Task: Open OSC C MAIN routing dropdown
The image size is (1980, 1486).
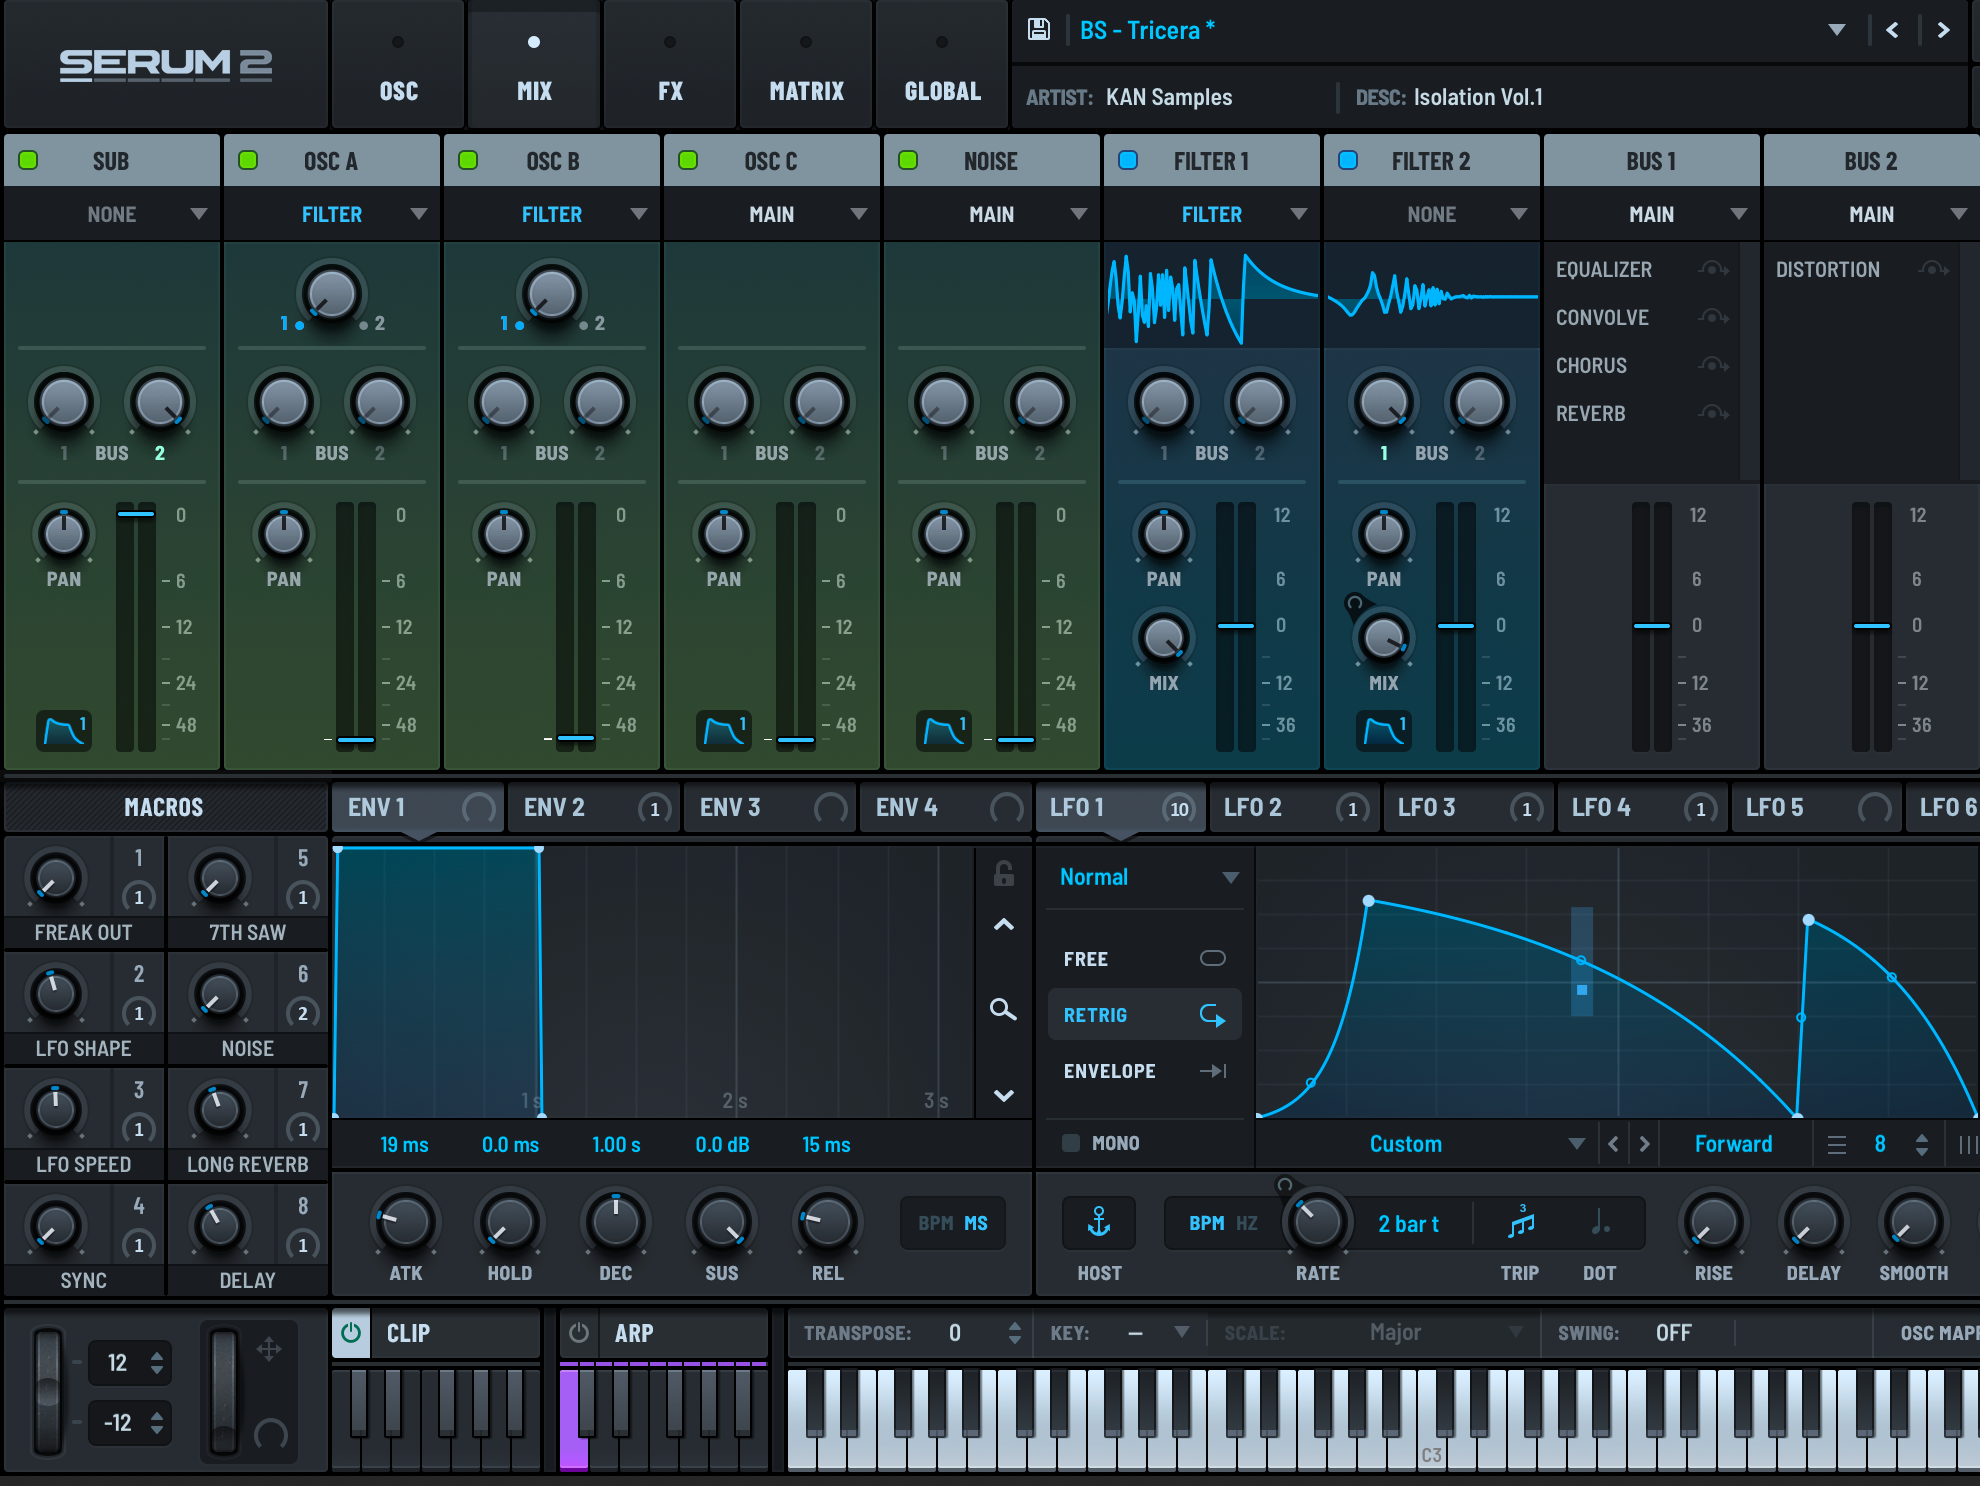Action: pyautogui.click(x=772, y=214)
